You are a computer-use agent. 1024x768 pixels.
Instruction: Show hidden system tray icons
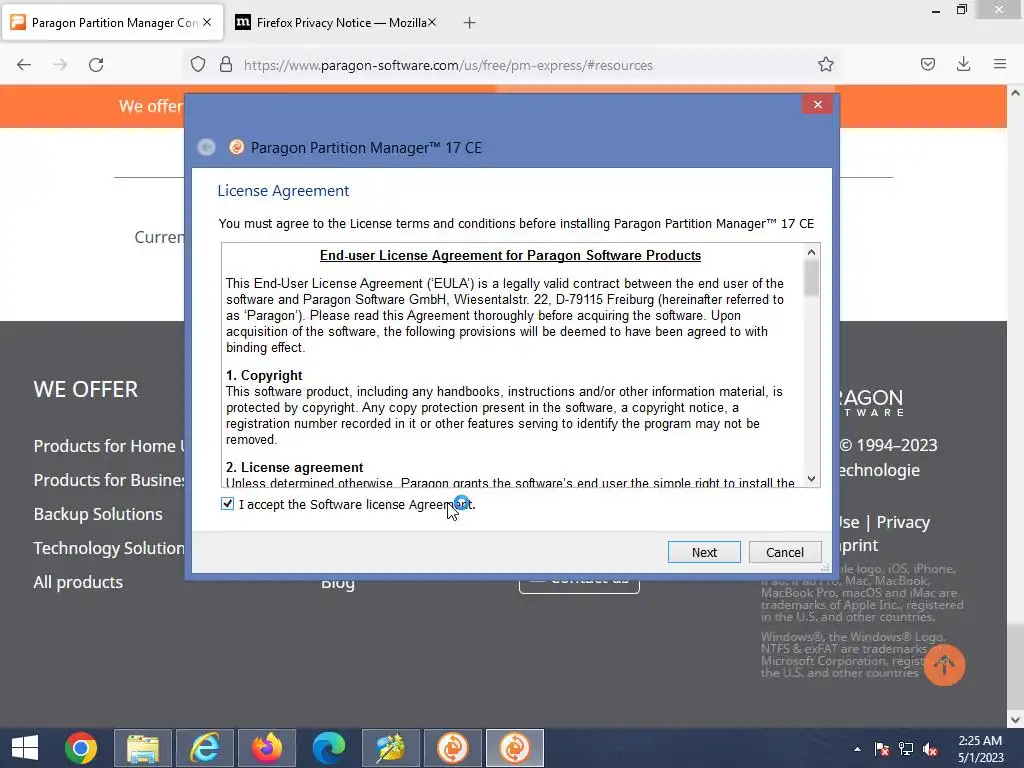click(x=857, y=749)
